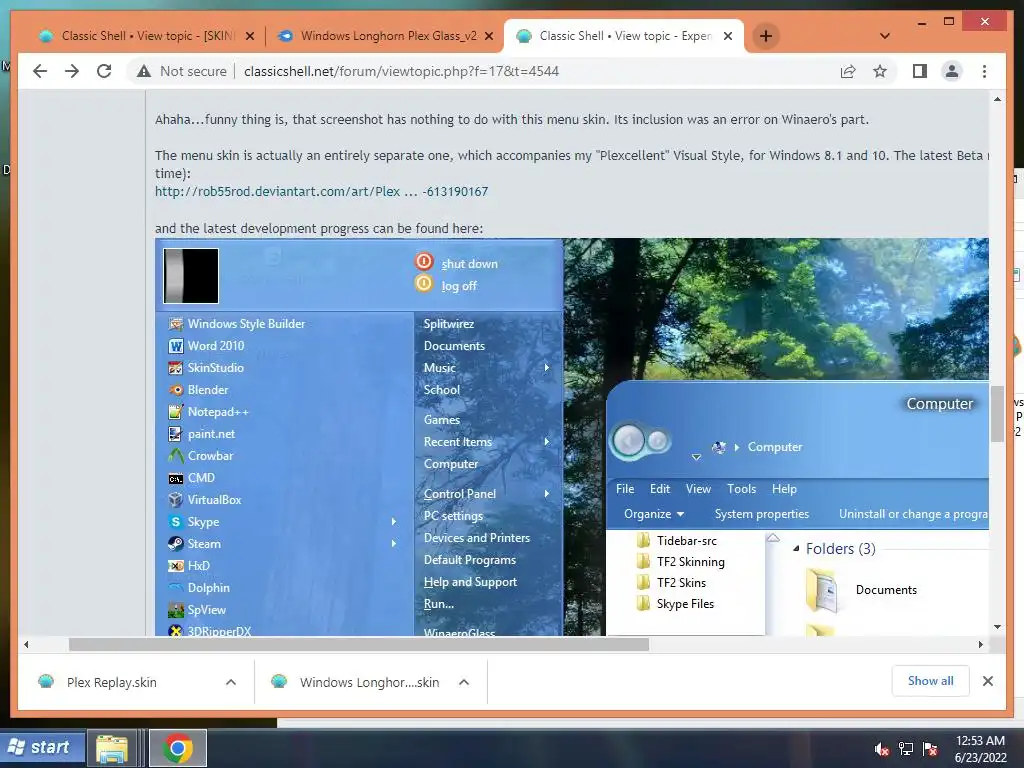Click the scroll left arrow
This screenshot has height=768, width=1024.
[x=26, y=645]
